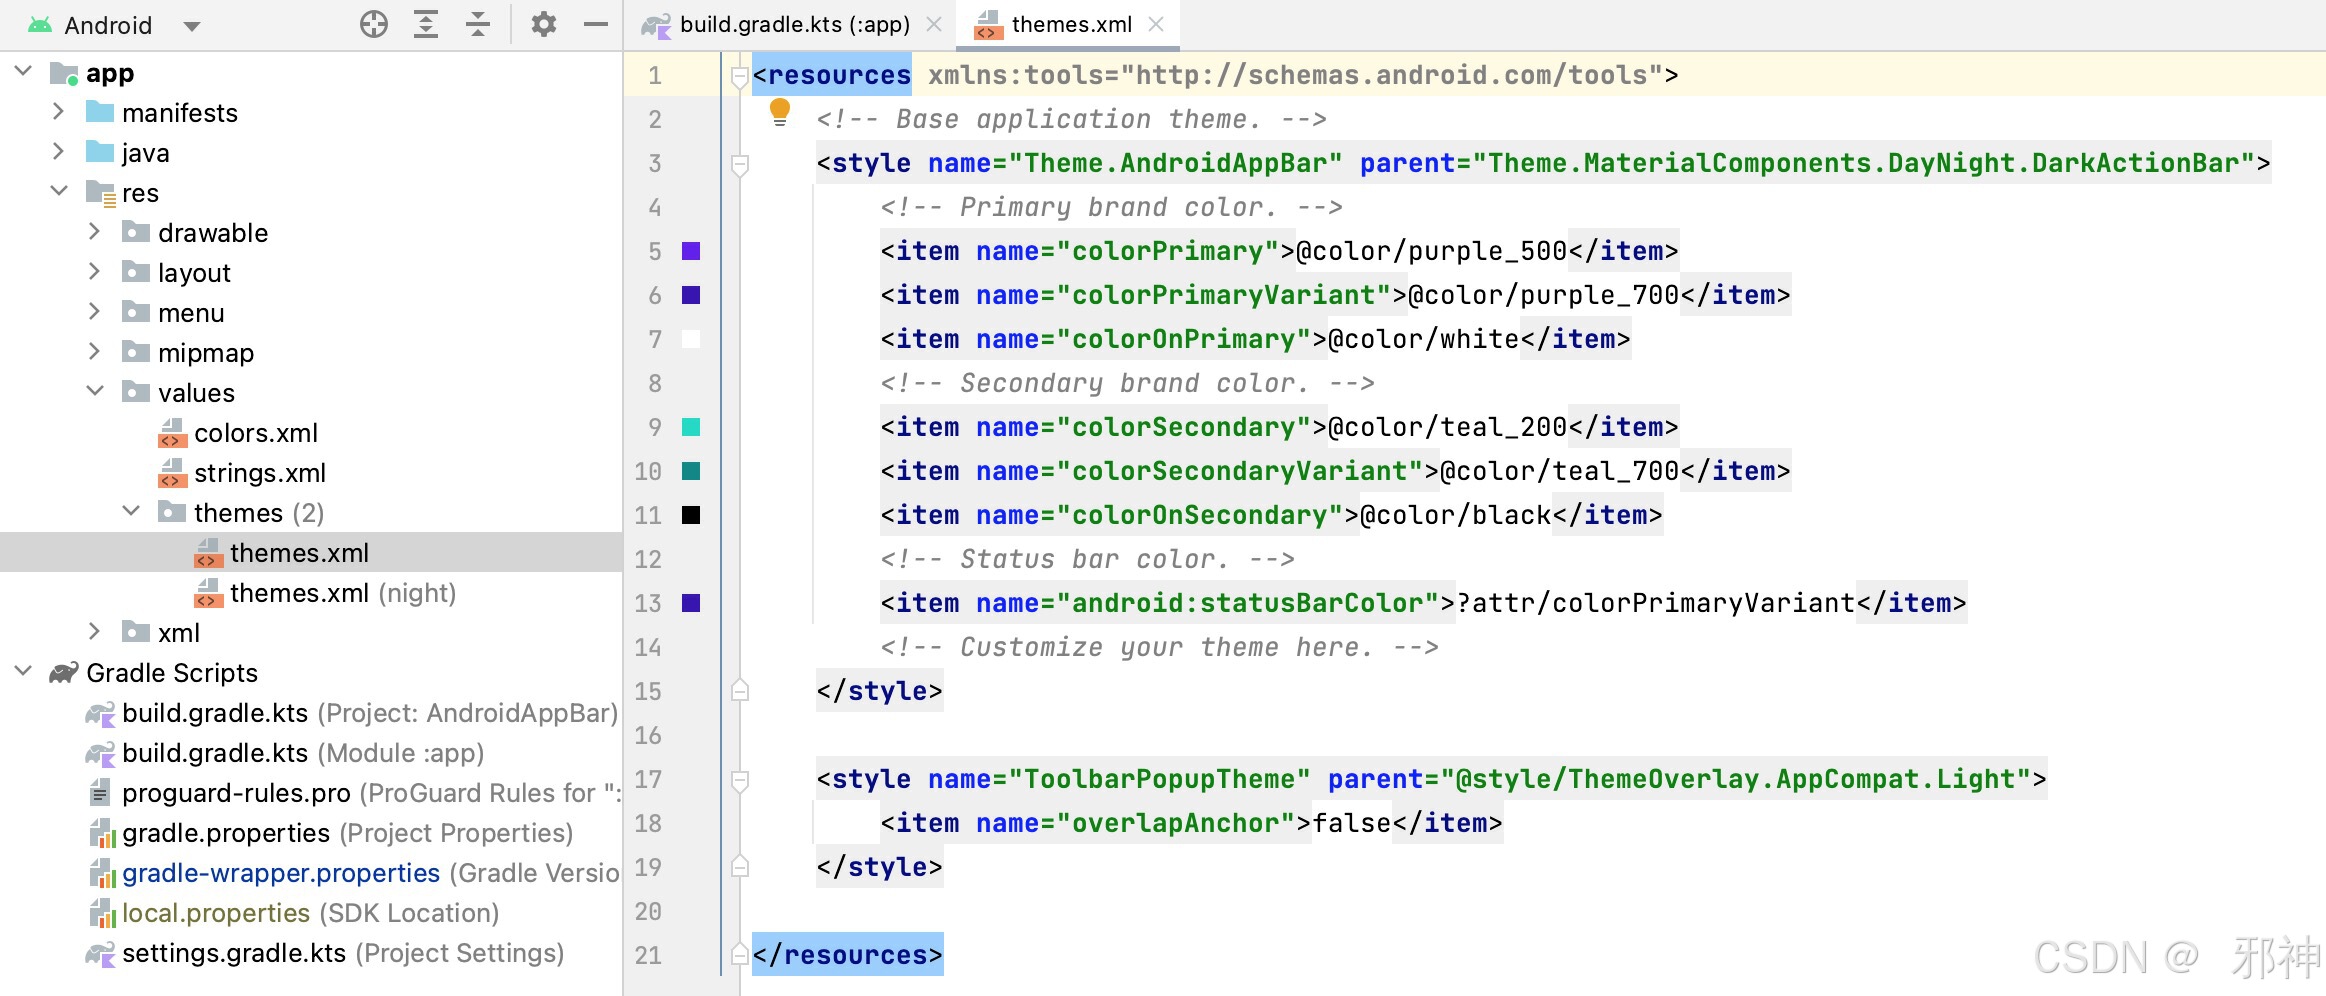Screen dimensions: 2326x996
Task: Click the strings.xml file icon
Action: click(x=173, y=473)
